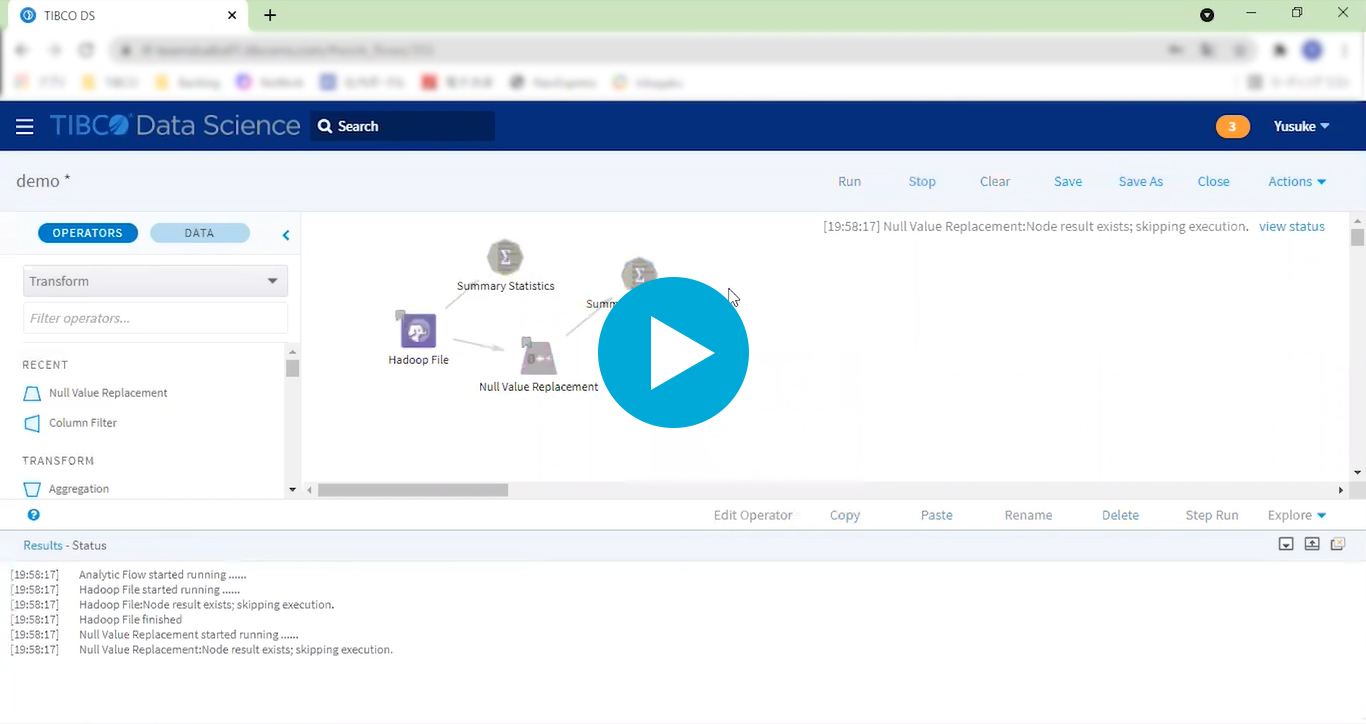Click the Aggregation operator icon
The width and height of the screenshot is (1366, 724).
32,489
